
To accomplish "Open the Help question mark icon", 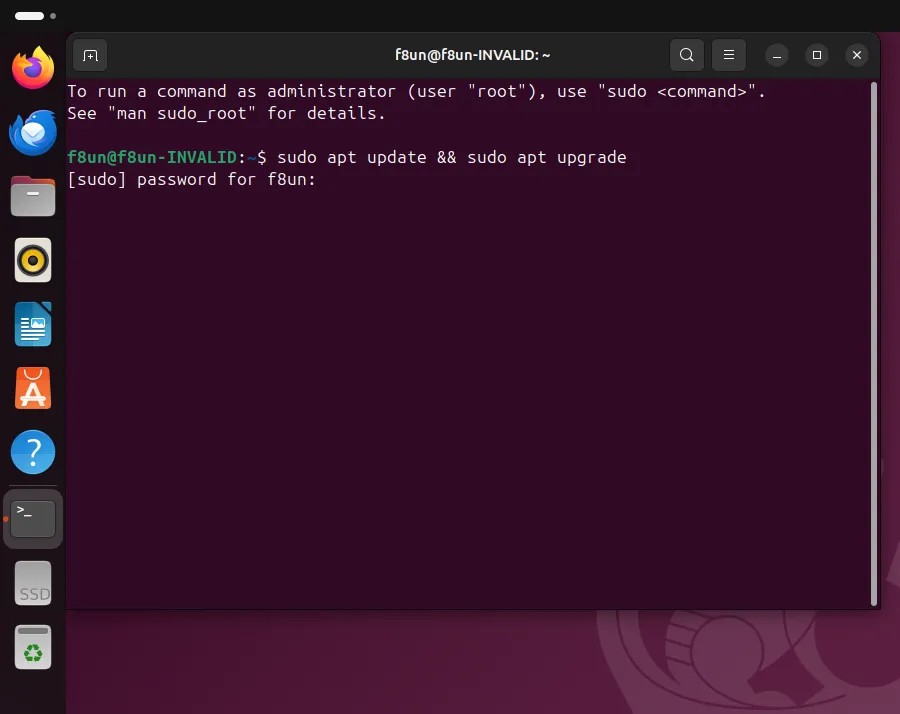I will (x=33, y=453).
